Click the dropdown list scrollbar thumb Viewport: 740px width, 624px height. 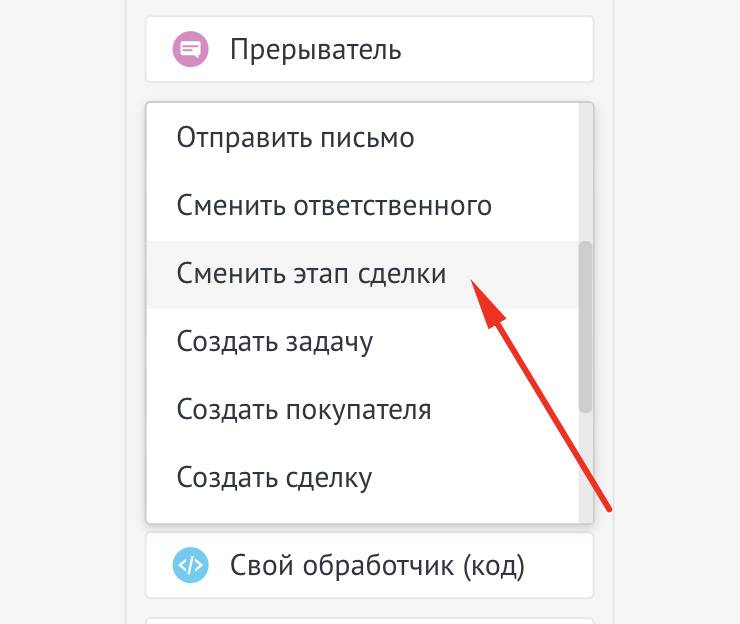586,326
